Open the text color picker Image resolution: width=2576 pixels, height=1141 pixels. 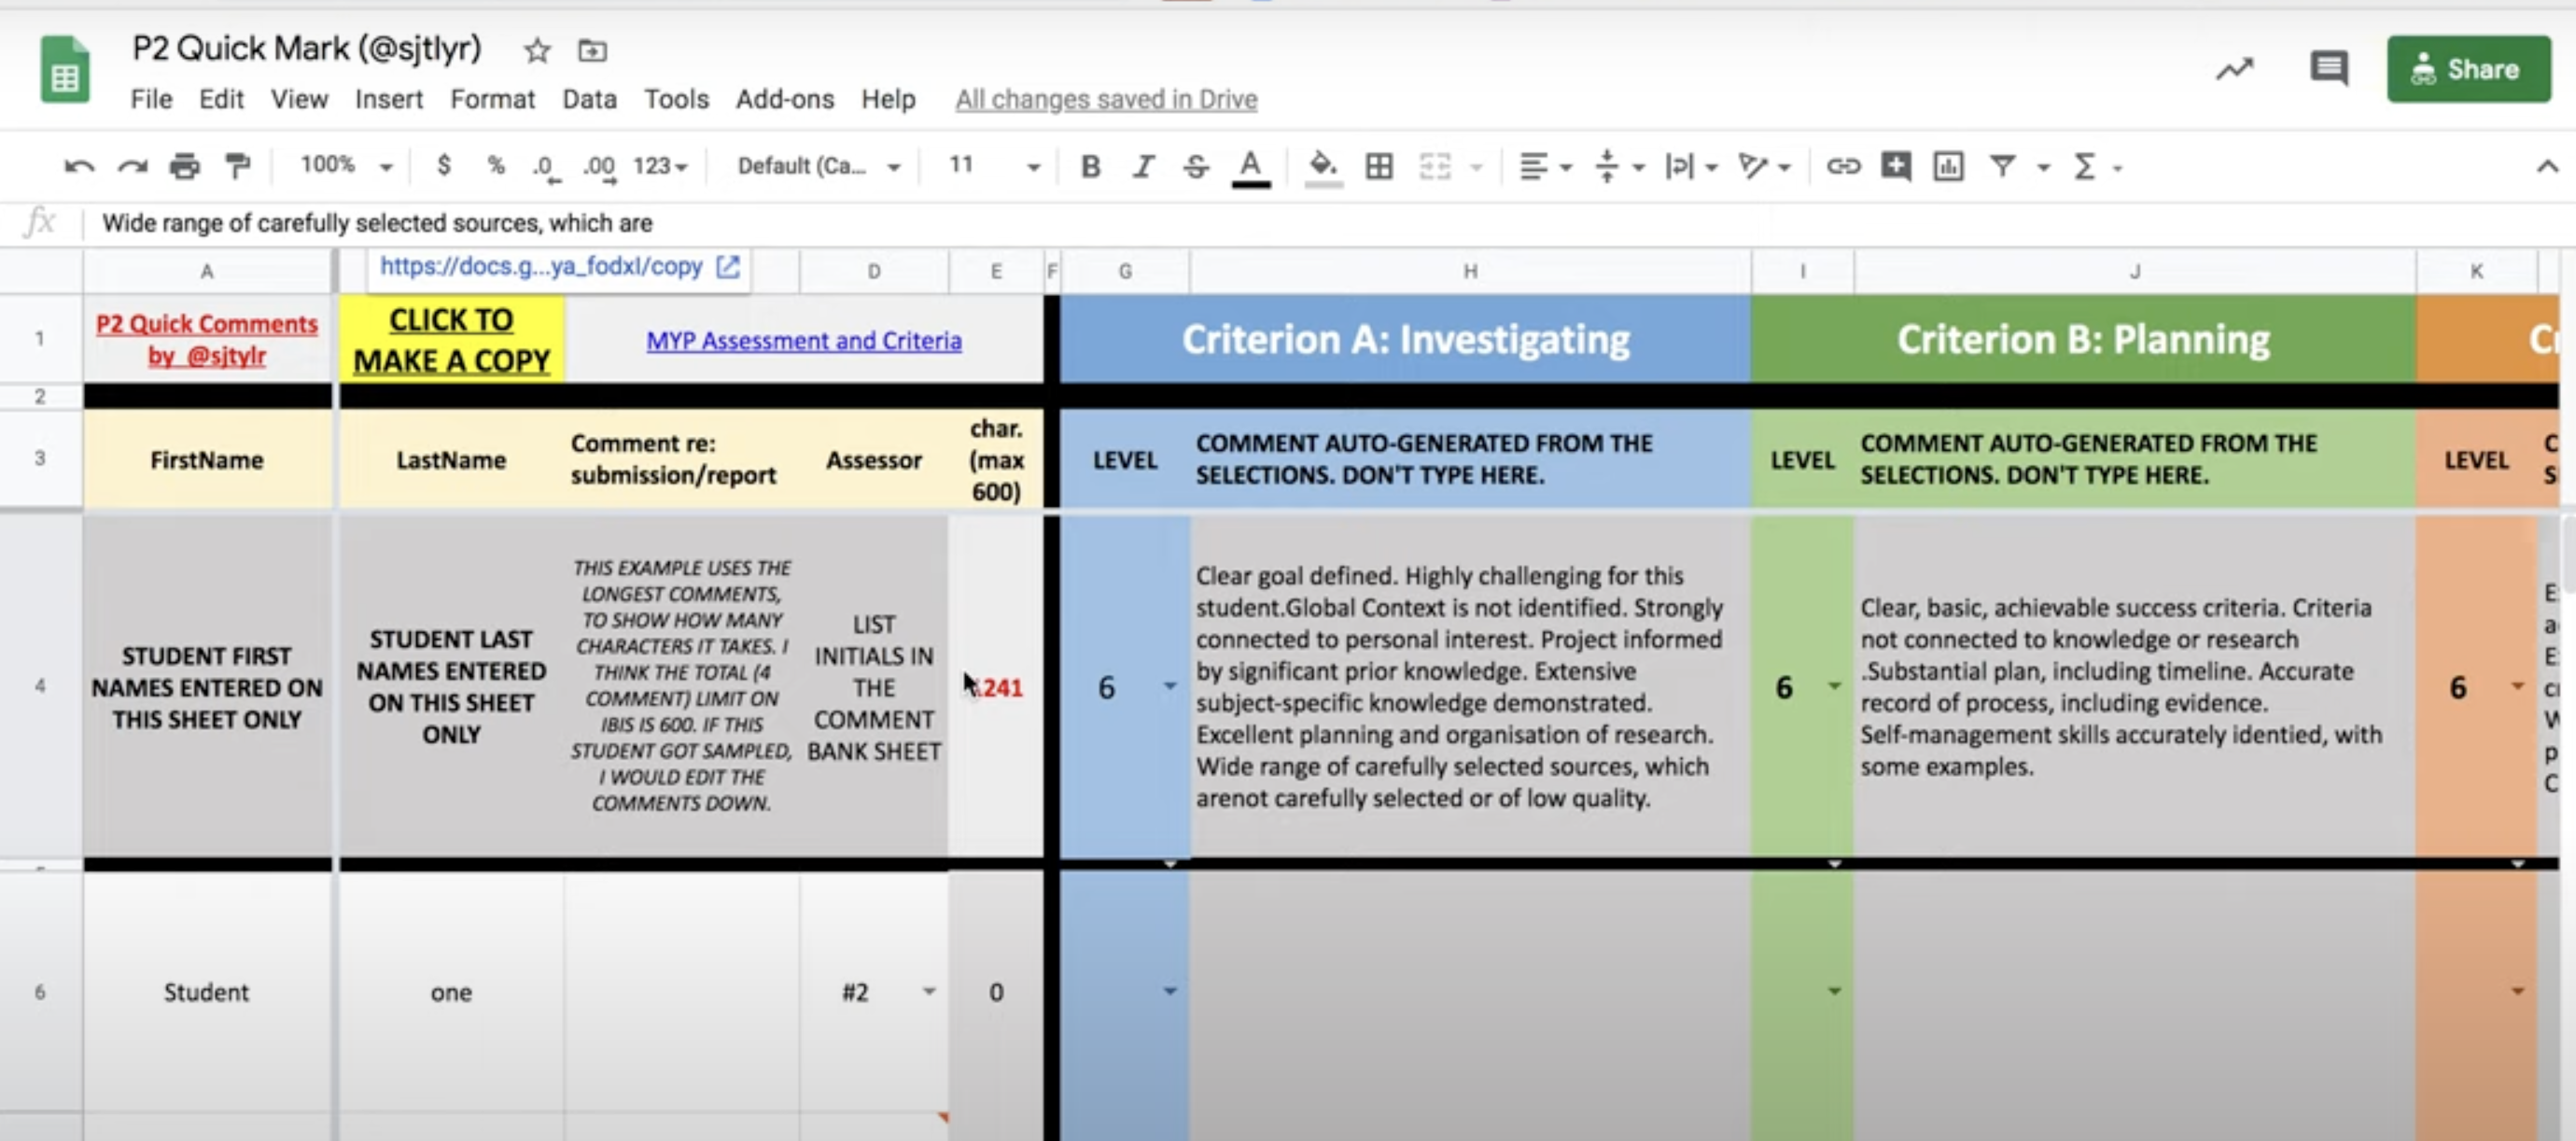click(x=1249, y=167)
